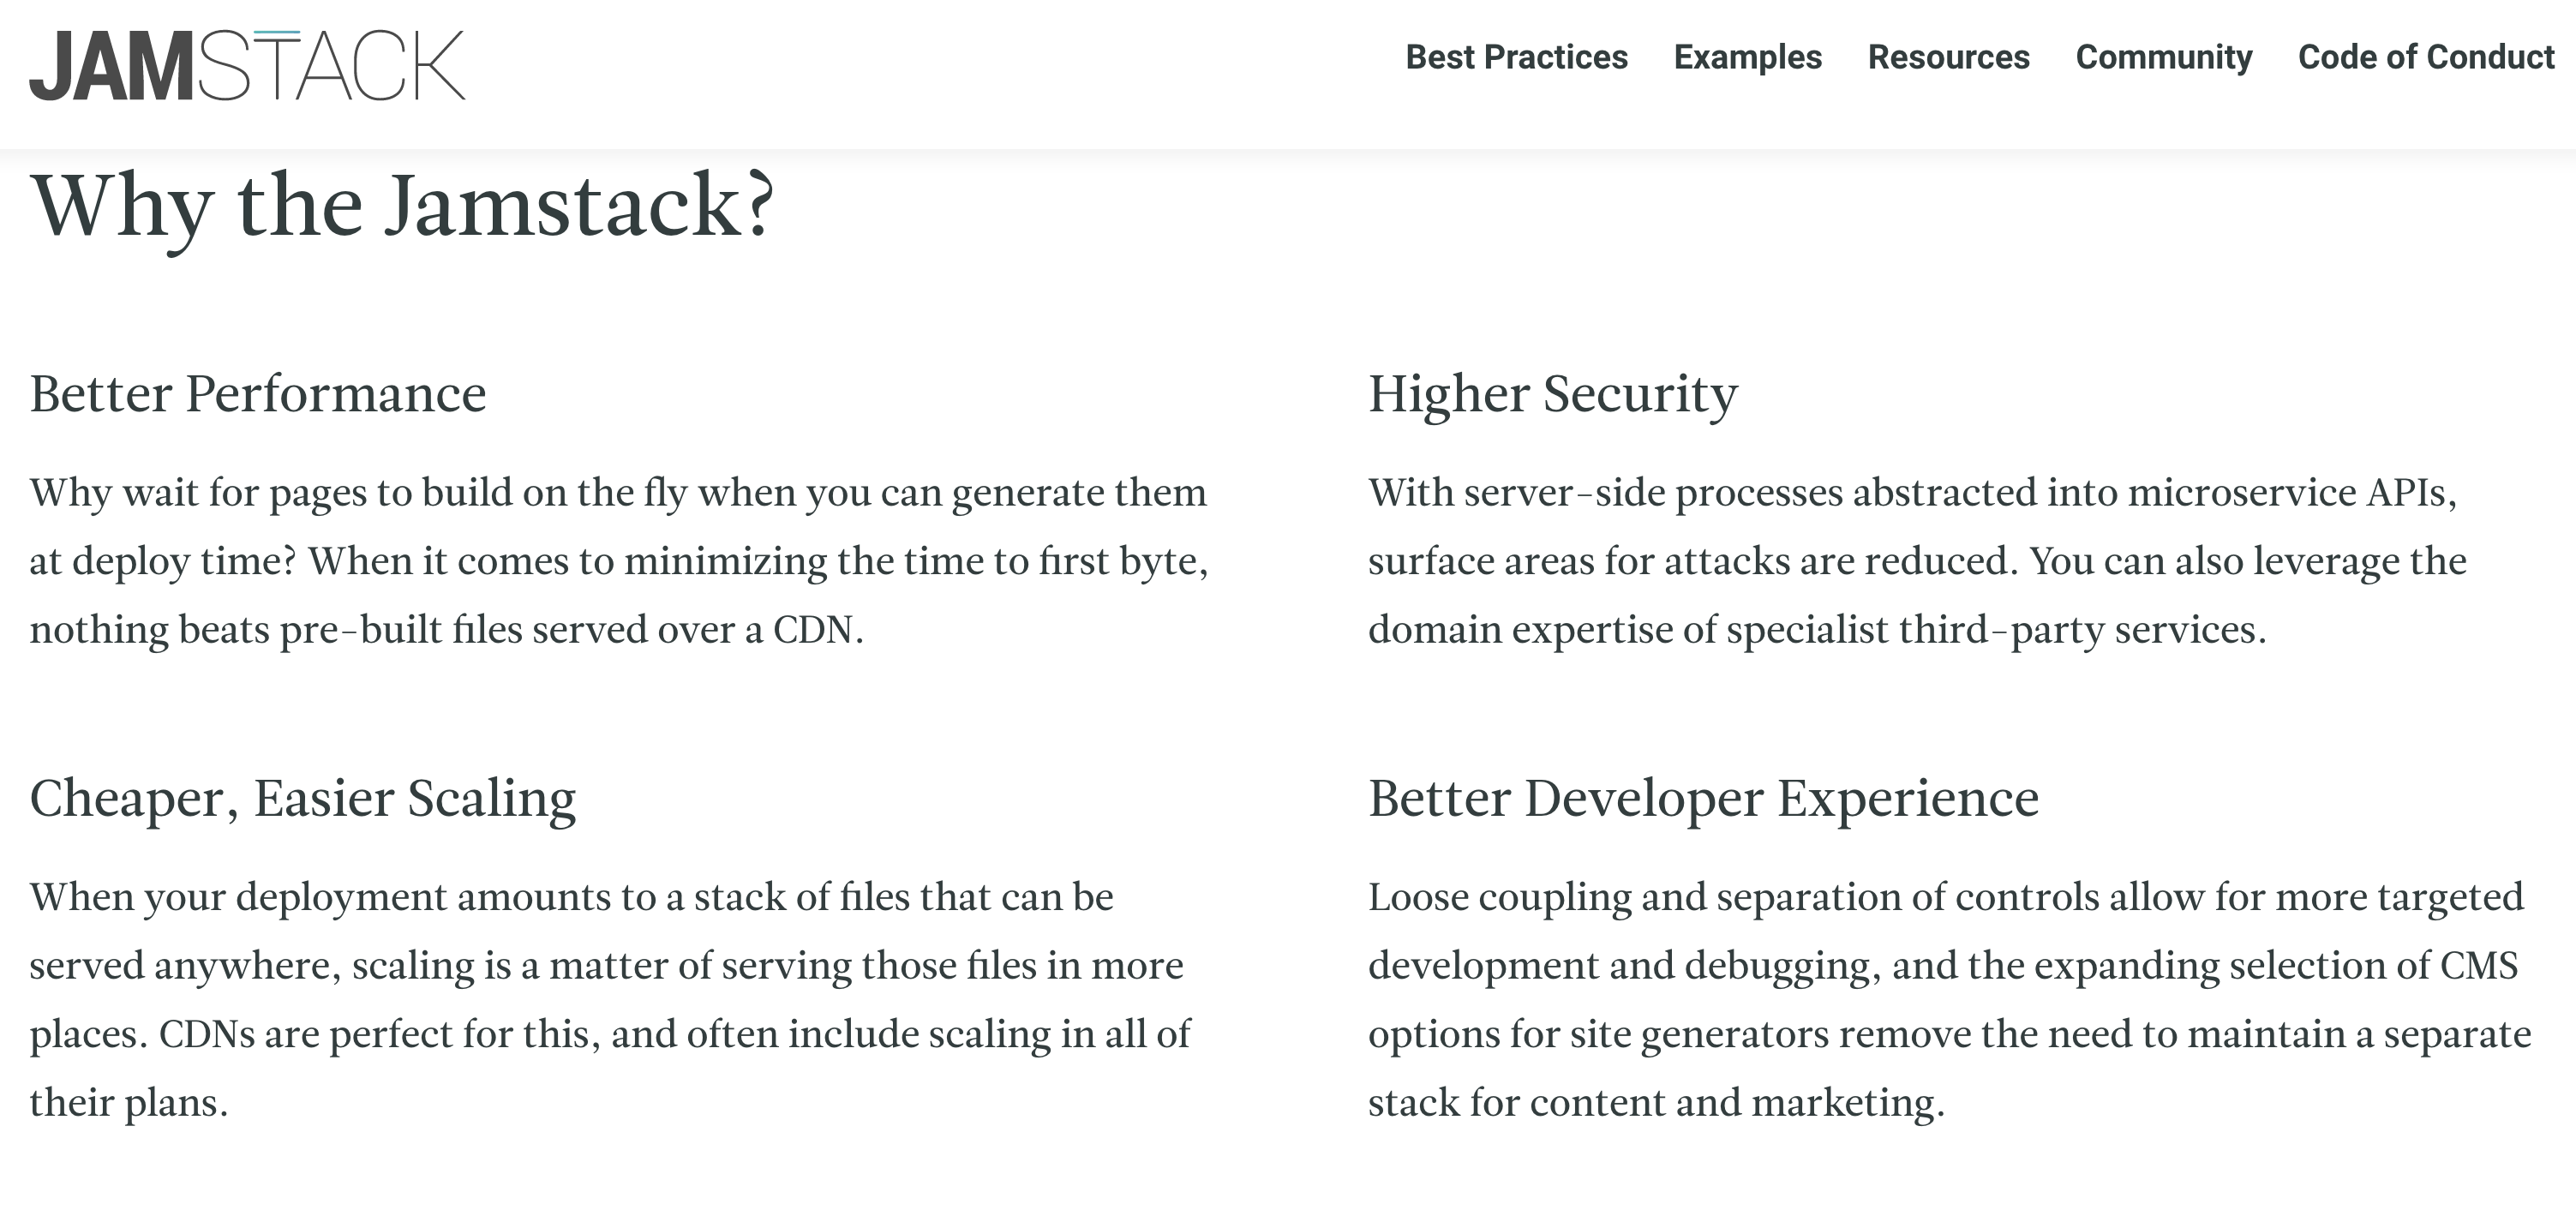
Task: Click the word CDN in the performance text
Action: click(x=813, y=630)
